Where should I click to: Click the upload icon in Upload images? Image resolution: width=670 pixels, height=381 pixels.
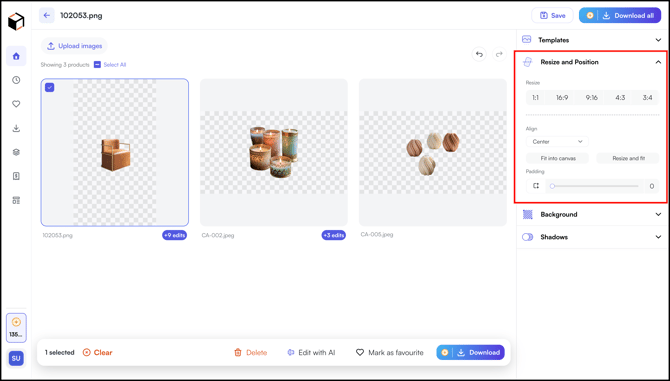[51, 46]
